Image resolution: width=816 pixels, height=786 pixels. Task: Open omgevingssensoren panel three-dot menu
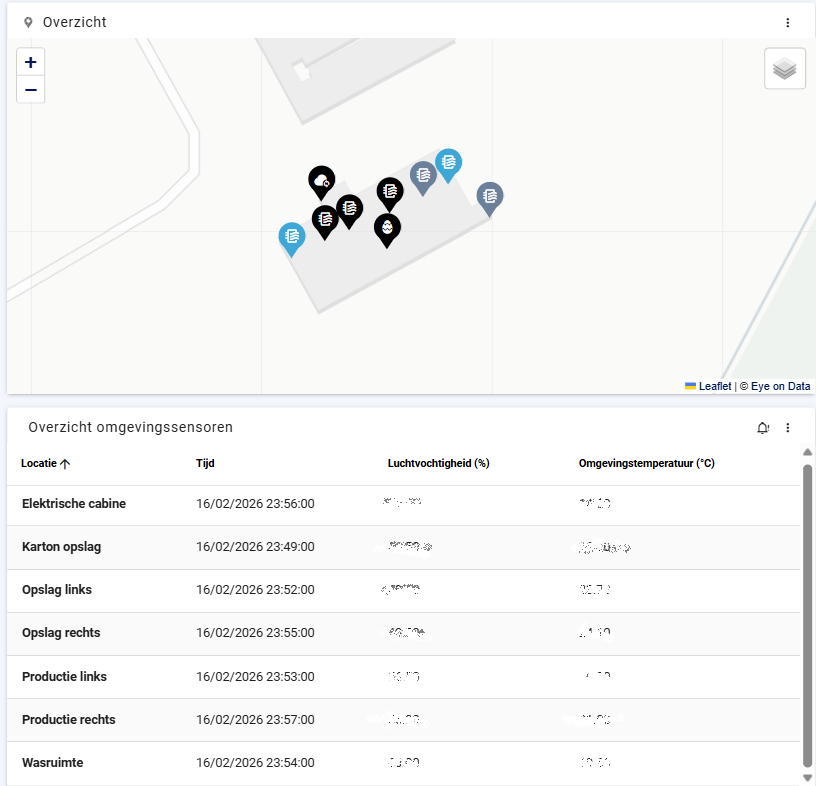click(787, 427)
